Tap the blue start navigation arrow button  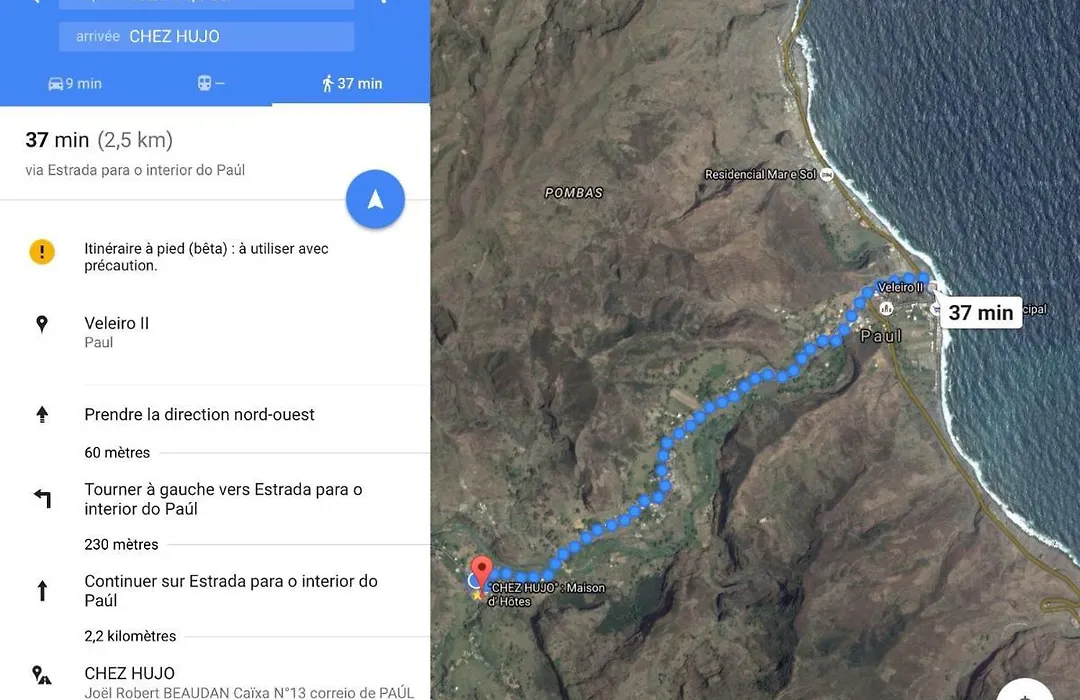tap(375, 199)
